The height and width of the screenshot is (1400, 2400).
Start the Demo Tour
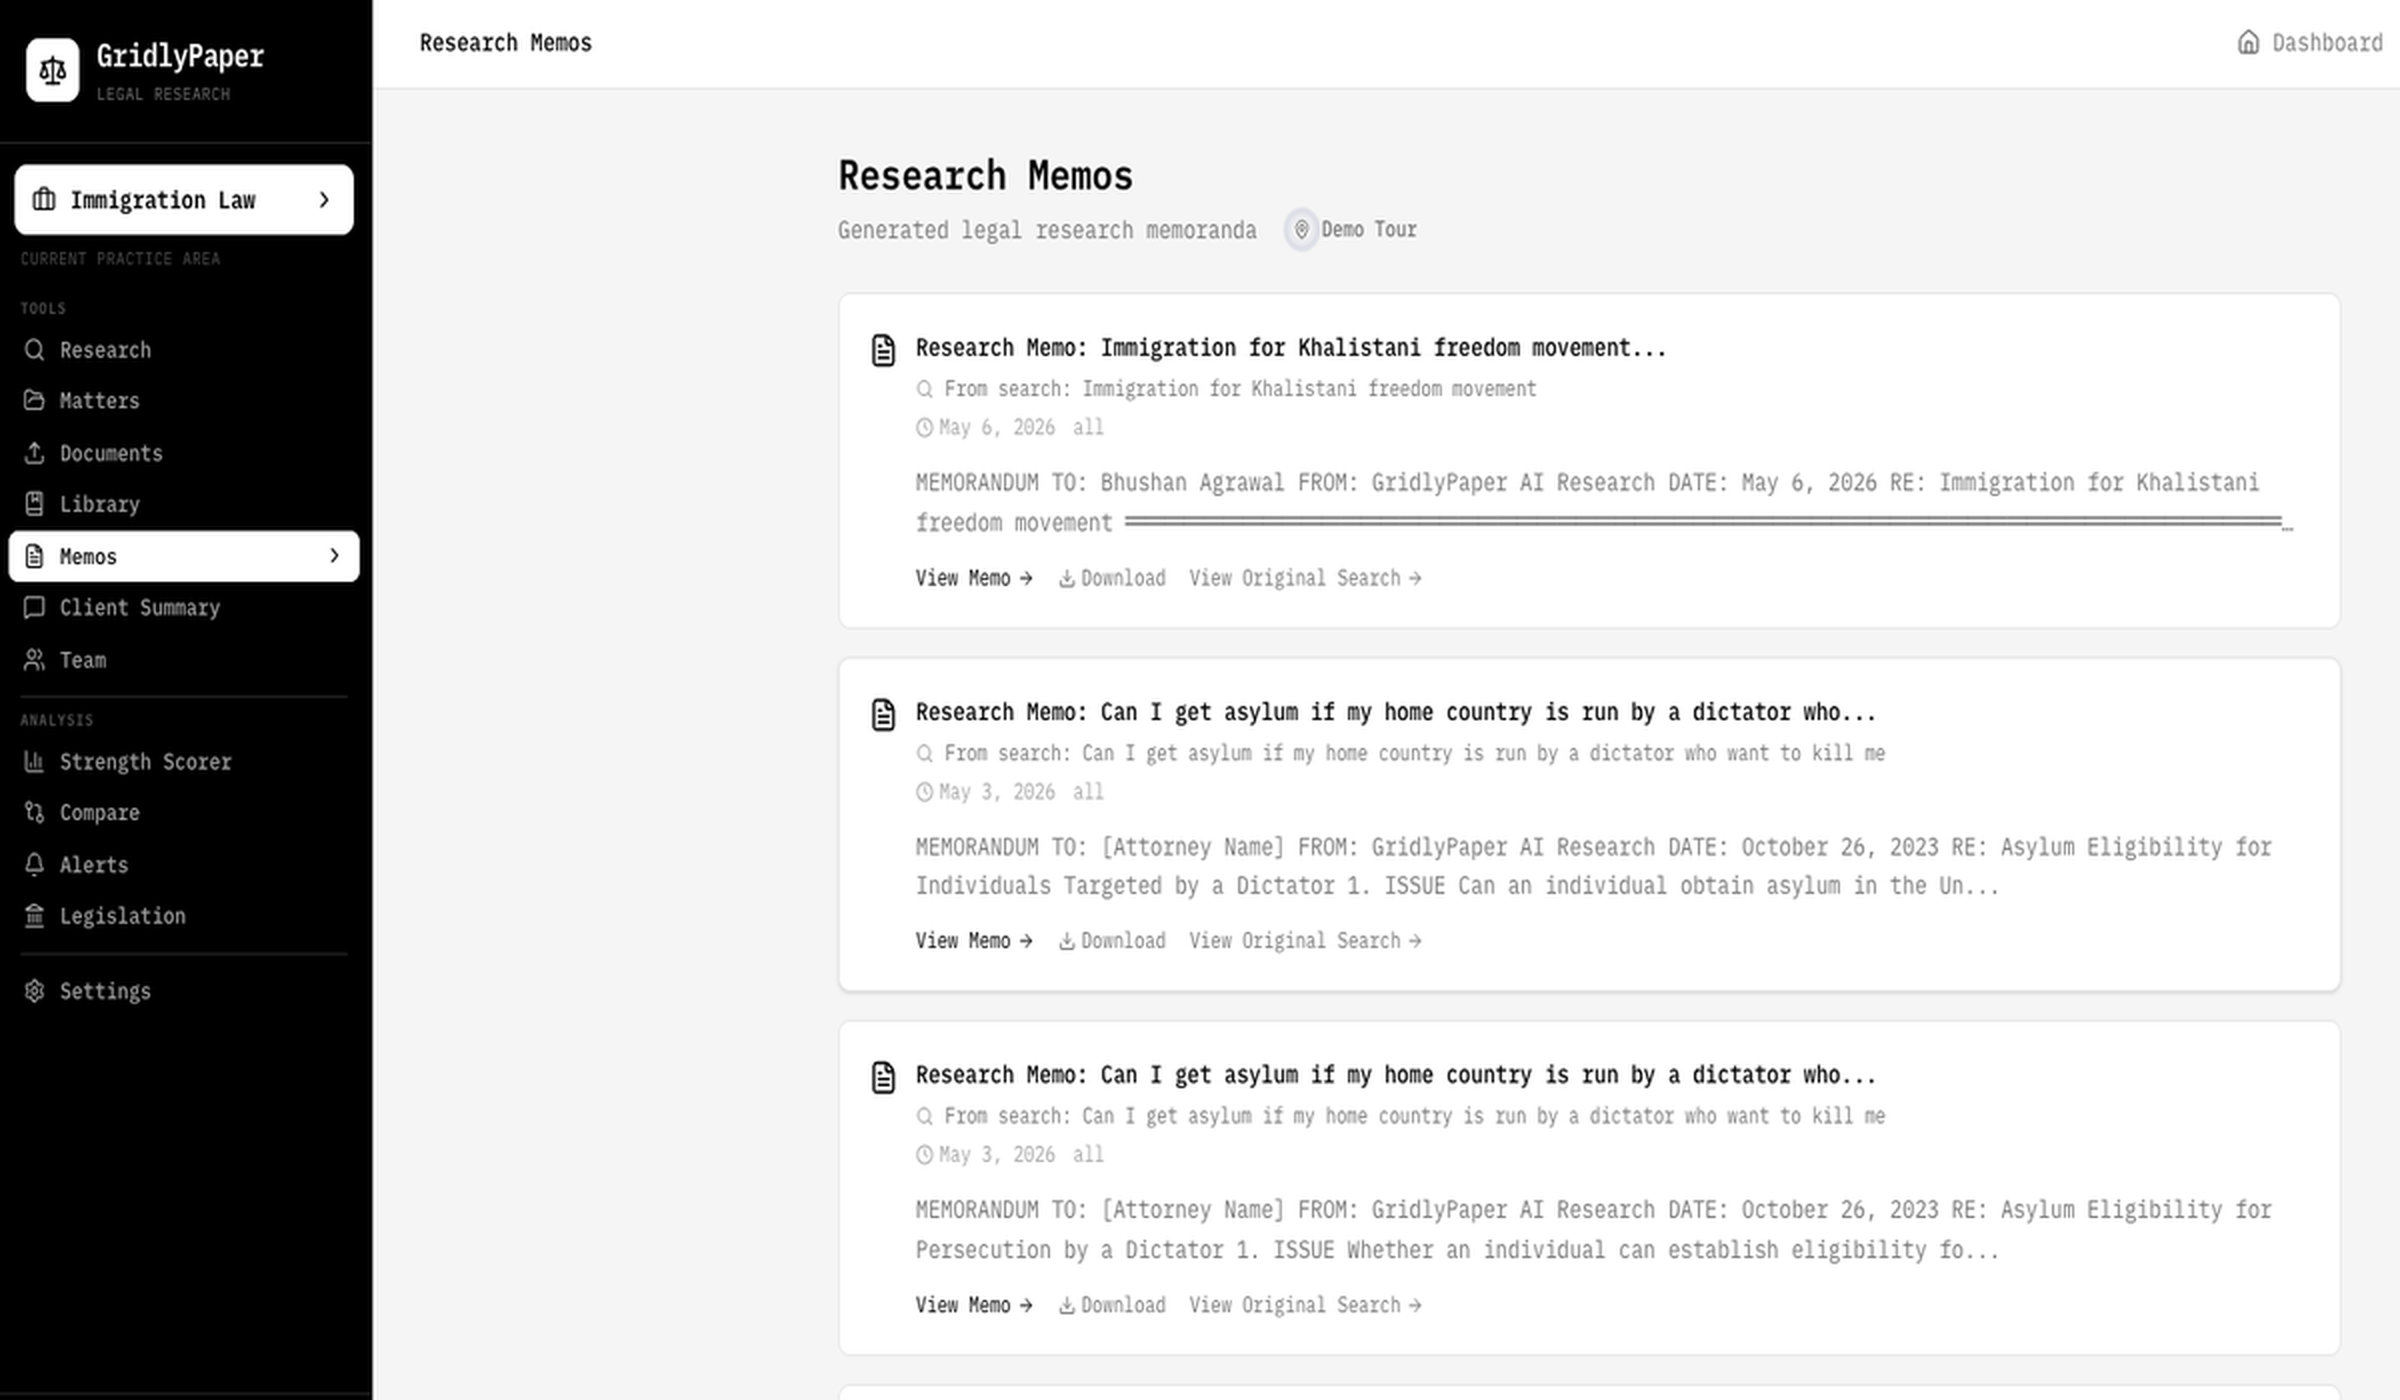(1353, 230)
